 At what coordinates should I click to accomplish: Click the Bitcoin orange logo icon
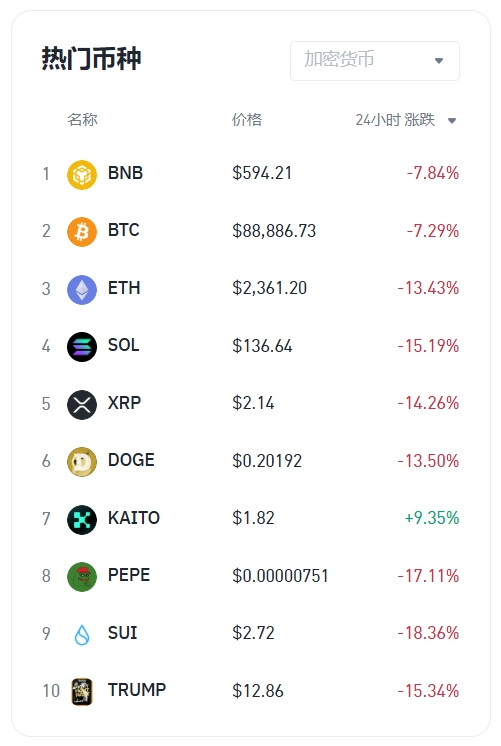(x=82, y=232)
